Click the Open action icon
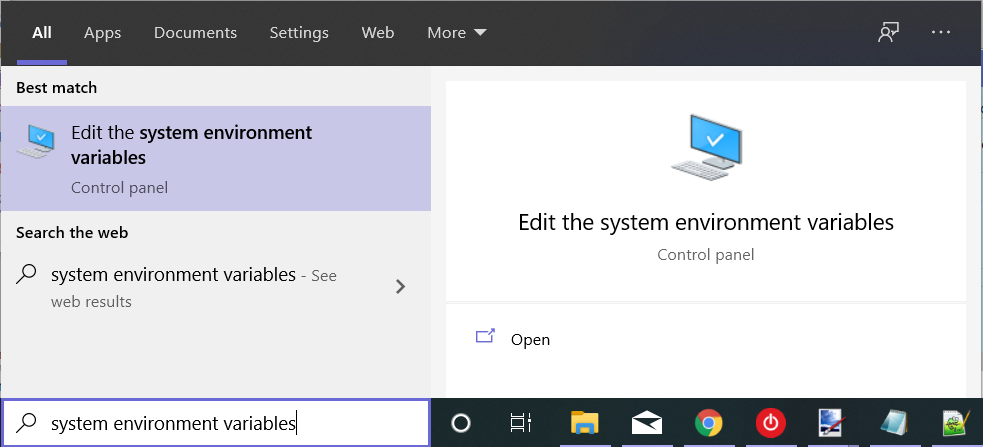 coord(485,337)
